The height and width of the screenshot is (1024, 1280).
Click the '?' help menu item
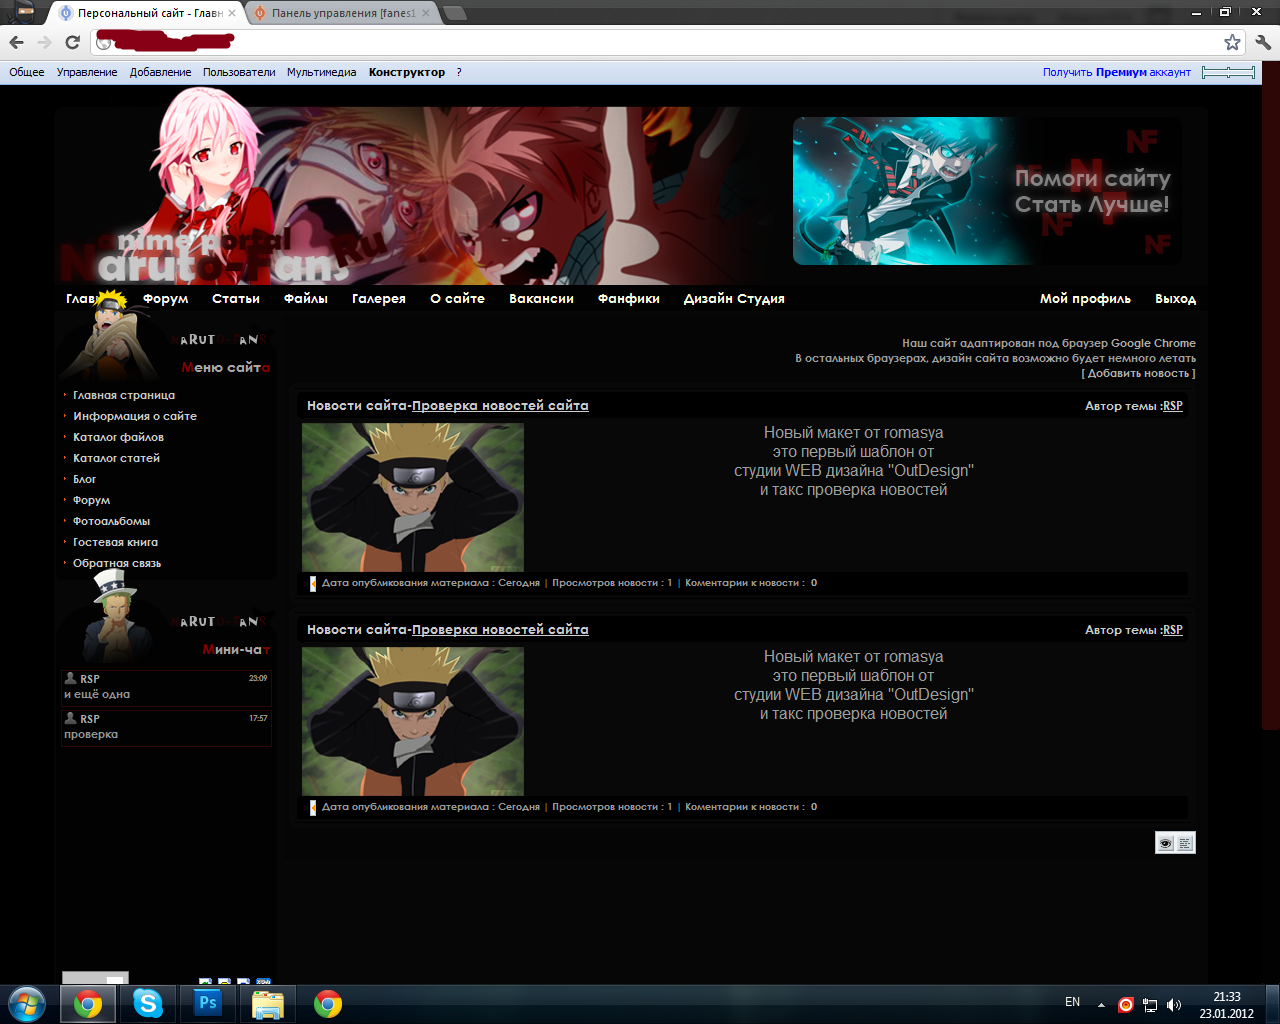459,72
